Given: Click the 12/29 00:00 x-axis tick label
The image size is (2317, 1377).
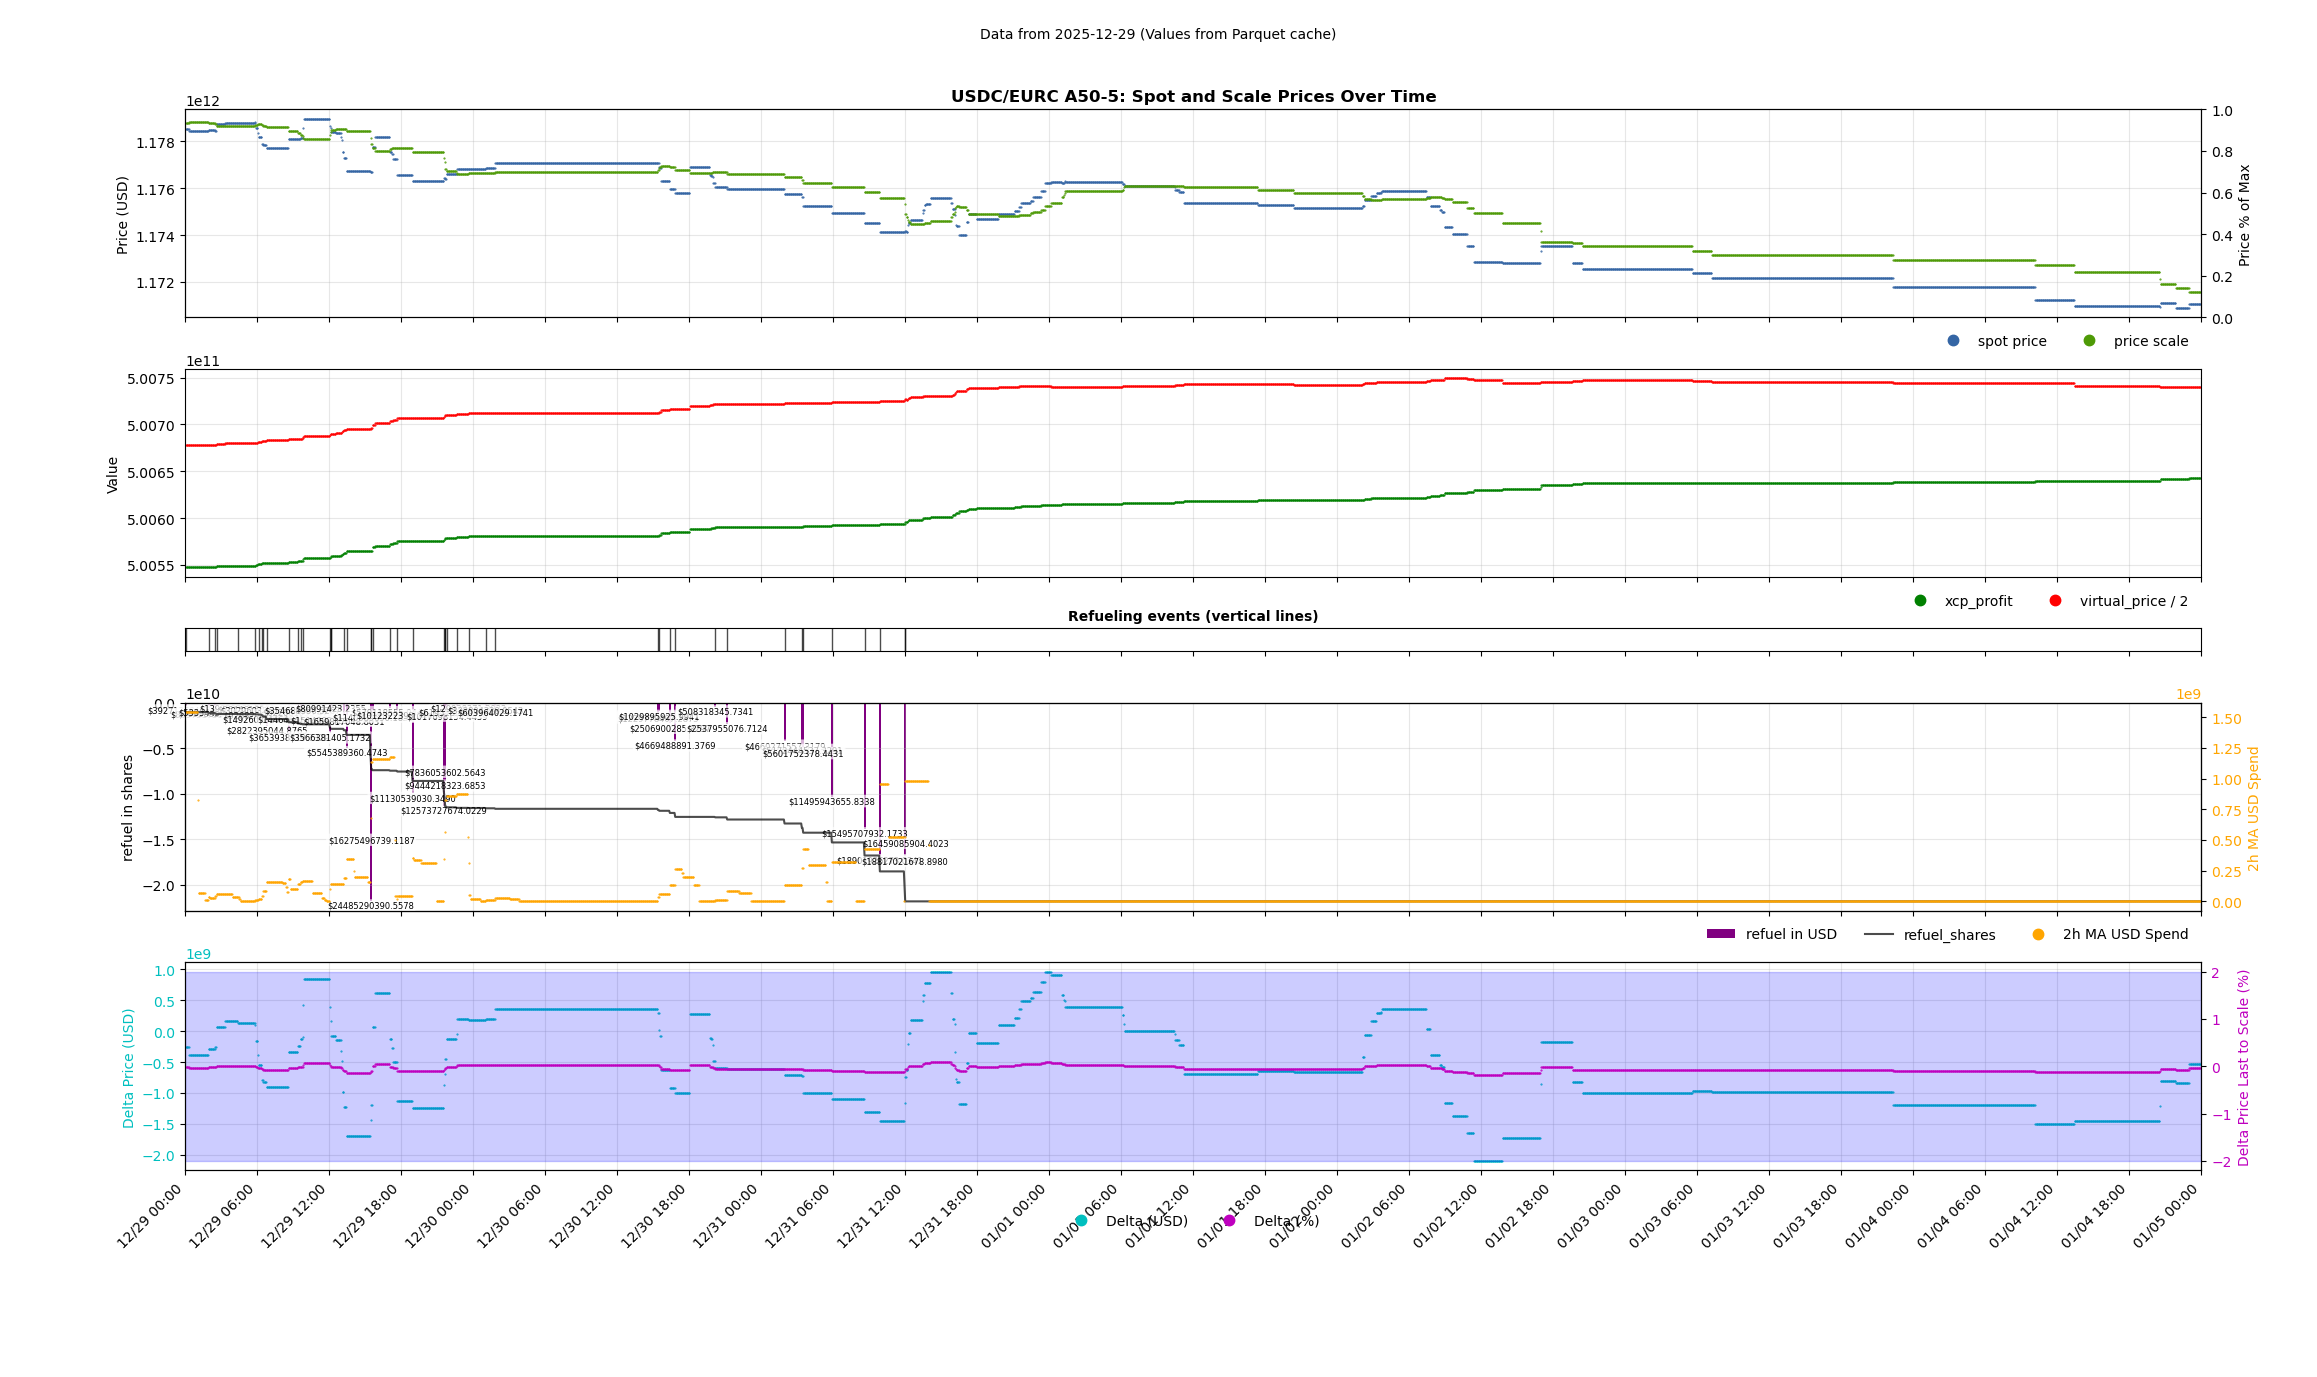Looking at the screenshot, I should pos(150,1216).
